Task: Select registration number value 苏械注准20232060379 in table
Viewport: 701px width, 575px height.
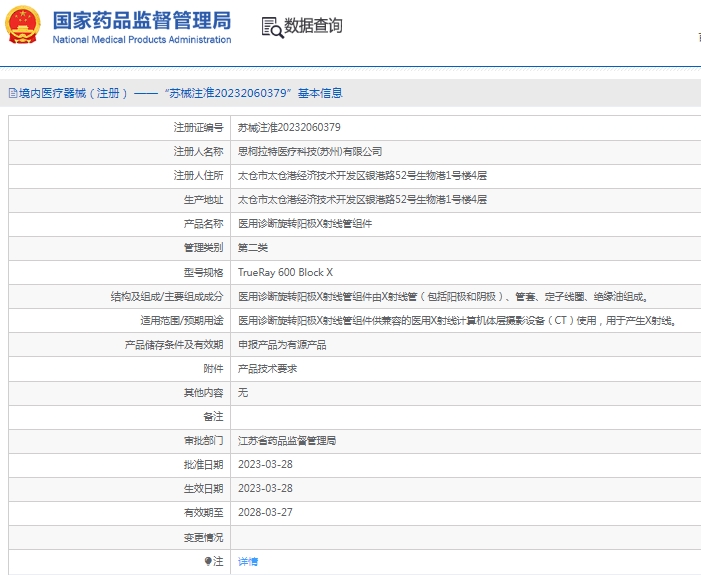Action: (x=289, y=127)
